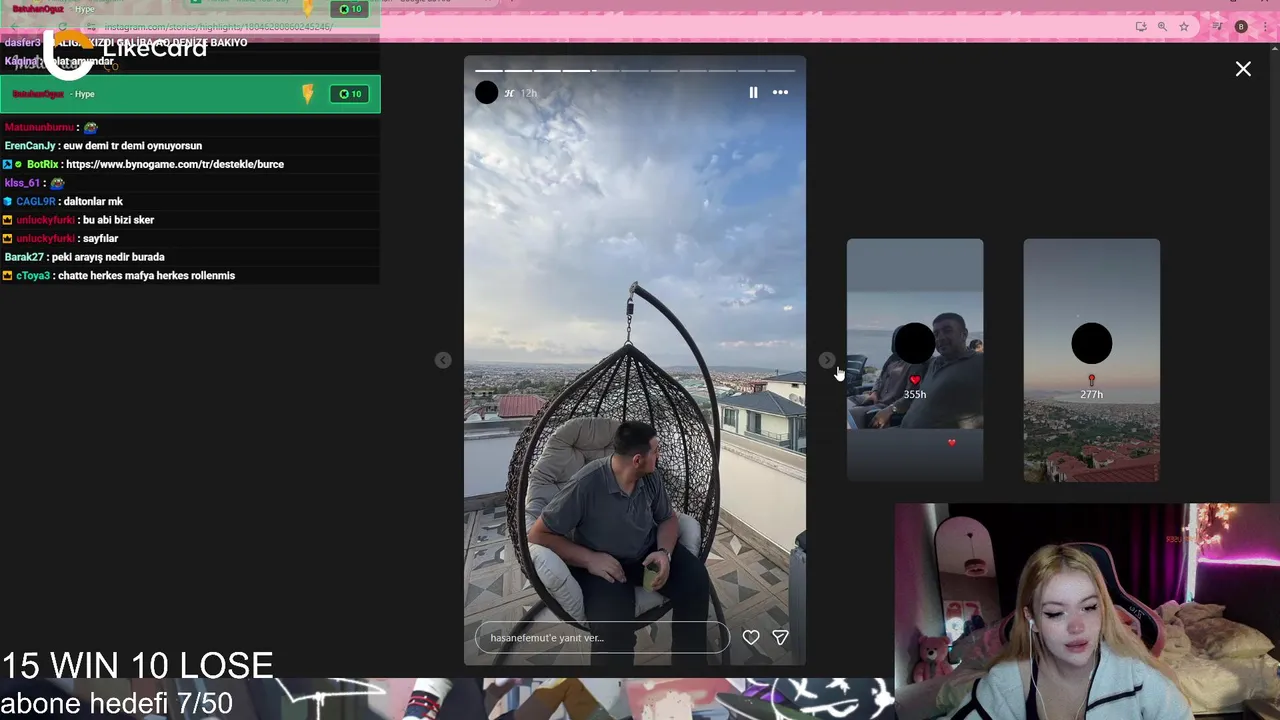Viewport: 1280px width, 720px height.
Task: Click the Hype 10 button in chat
Action: [349, 94]
